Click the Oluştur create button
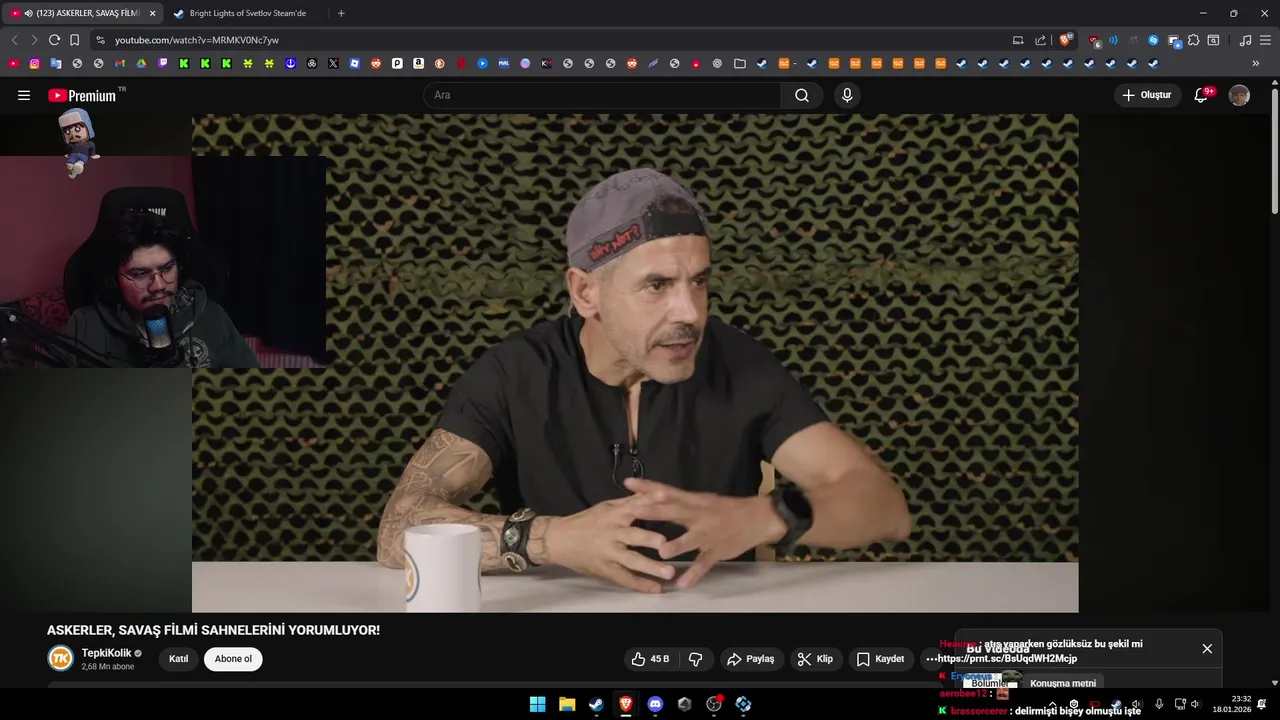The height and width of the screenshot is (720, 1280). (1148, 95)
